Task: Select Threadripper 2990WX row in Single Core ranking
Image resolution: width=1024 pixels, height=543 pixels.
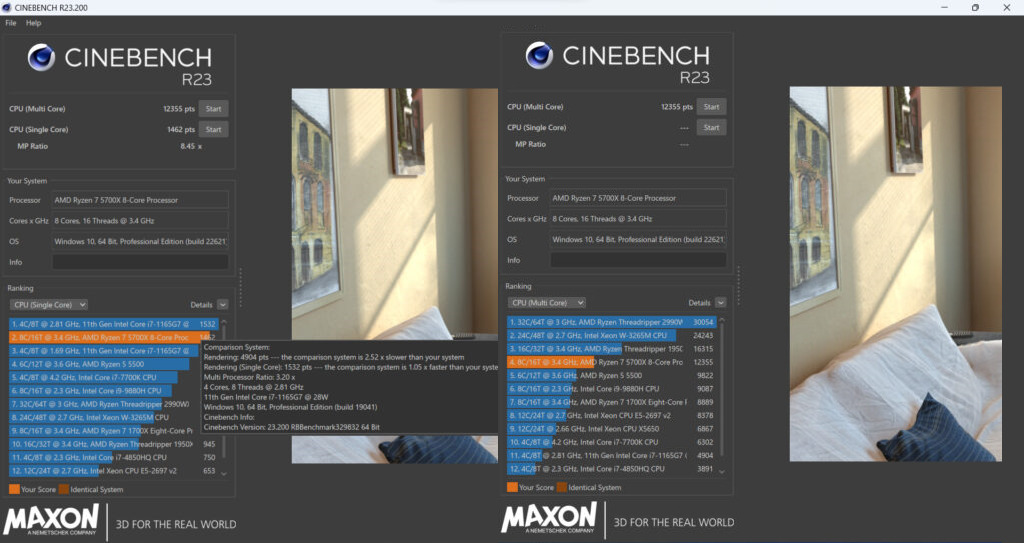Action: tap(113, 404)
